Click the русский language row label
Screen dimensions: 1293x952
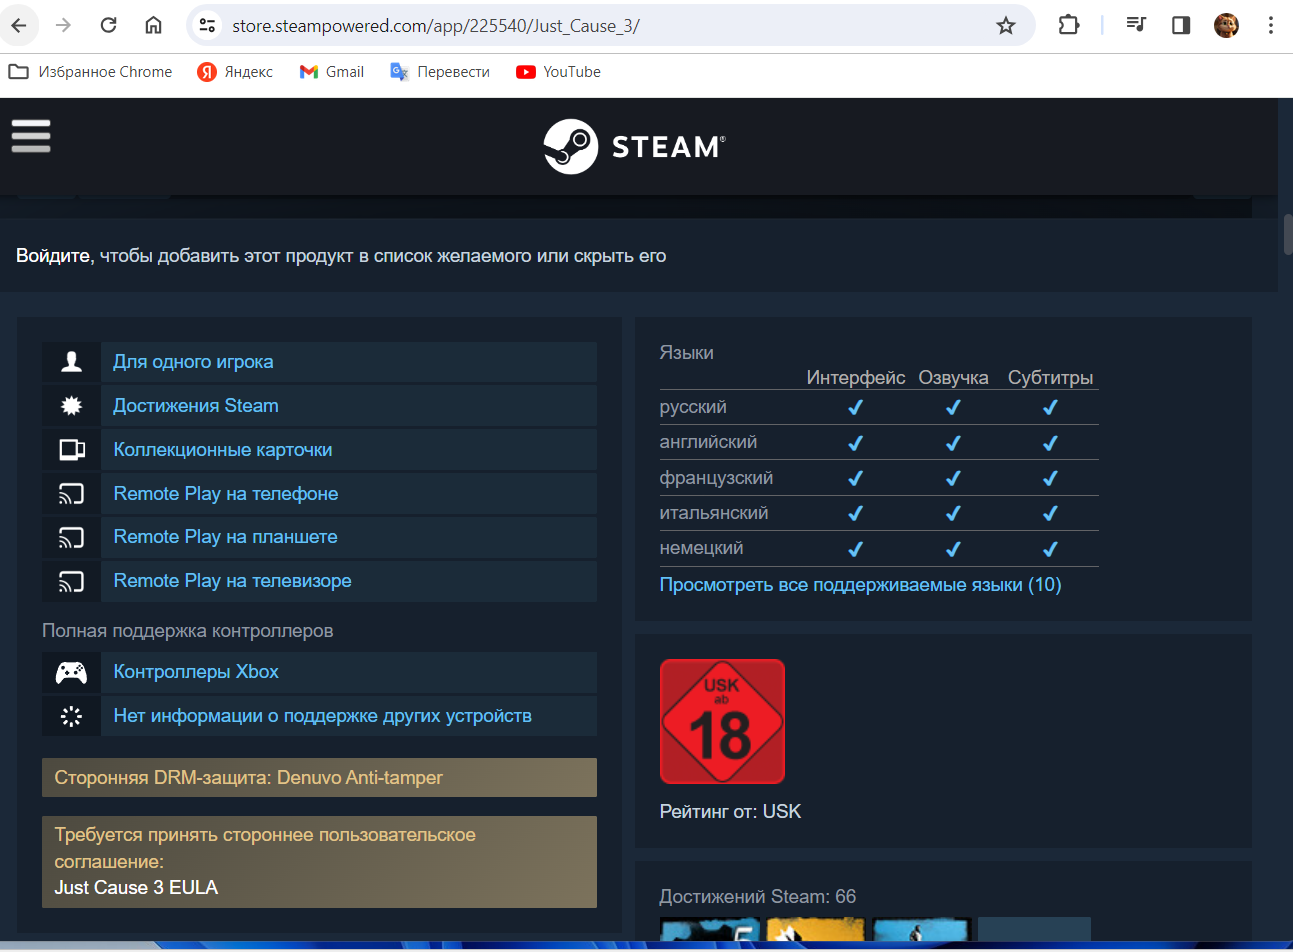coord(693,407)
